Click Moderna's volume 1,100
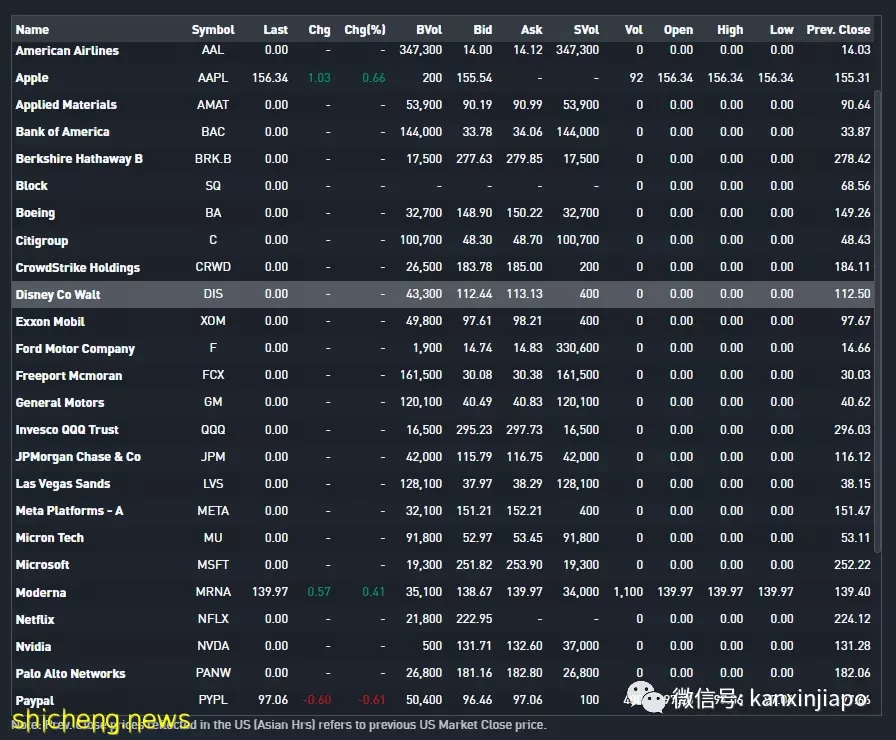 (x=628, y=591)
